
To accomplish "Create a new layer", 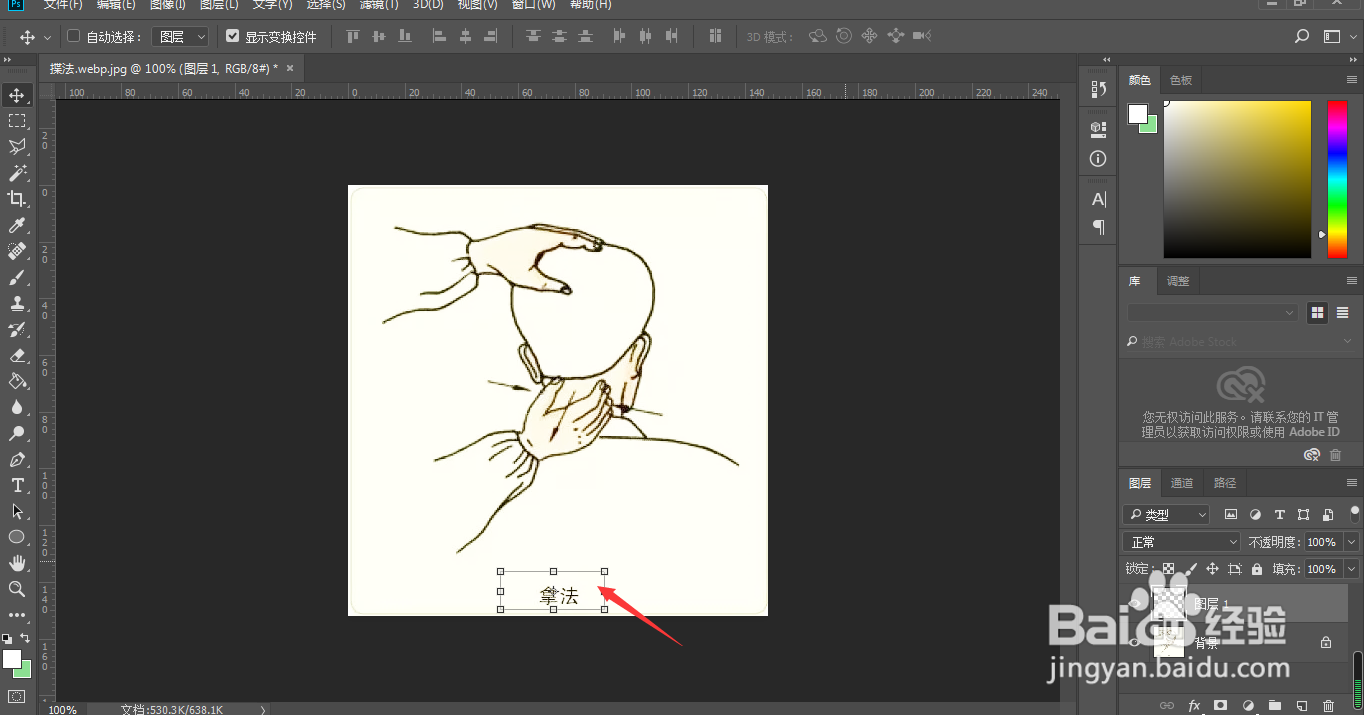I will (x=1301, y=706).
